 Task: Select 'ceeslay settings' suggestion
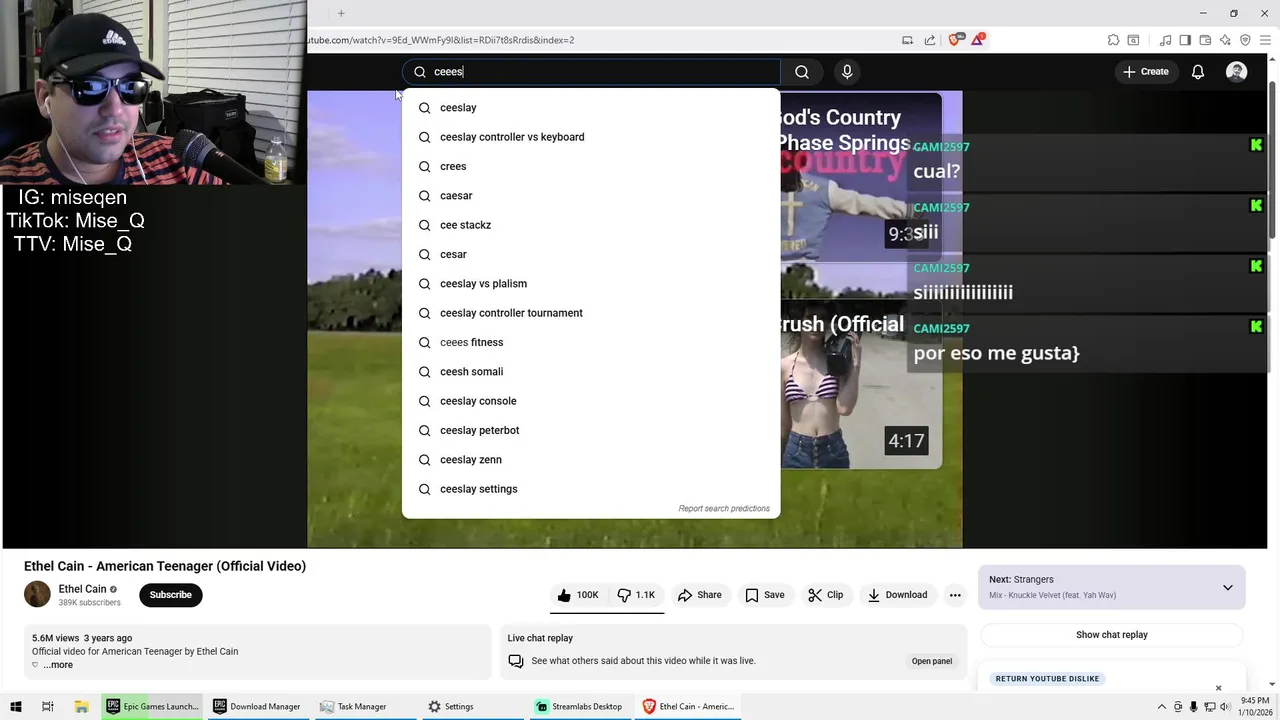tap(590, 489)
